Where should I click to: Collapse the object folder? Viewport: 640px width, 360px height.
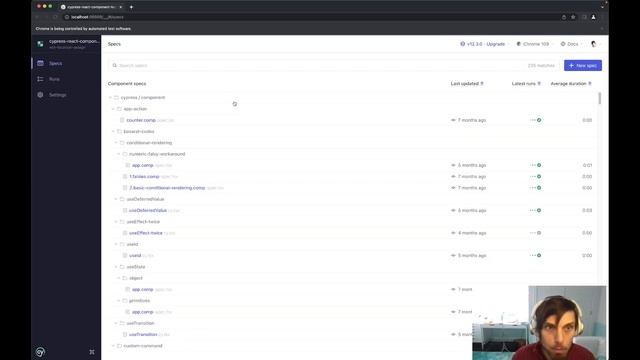tap(119, 278)
